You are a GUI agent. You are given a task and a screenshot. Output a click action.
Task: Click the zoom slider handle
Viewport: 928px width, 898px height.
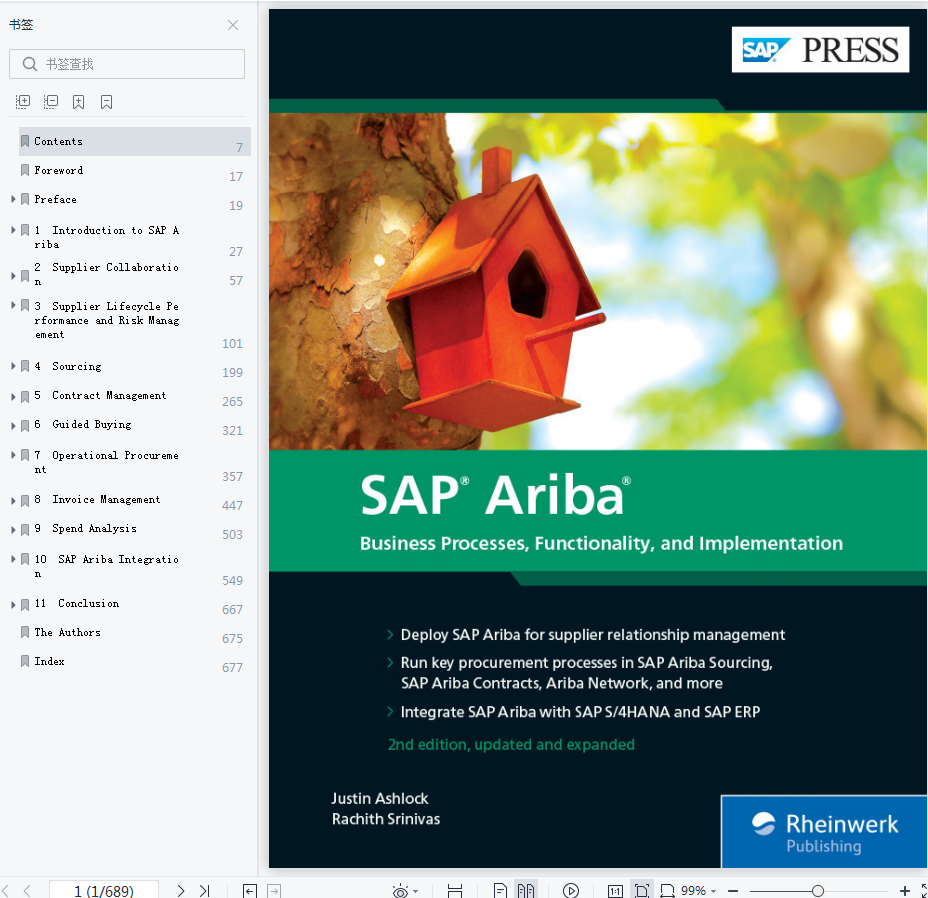coord(817,890)
